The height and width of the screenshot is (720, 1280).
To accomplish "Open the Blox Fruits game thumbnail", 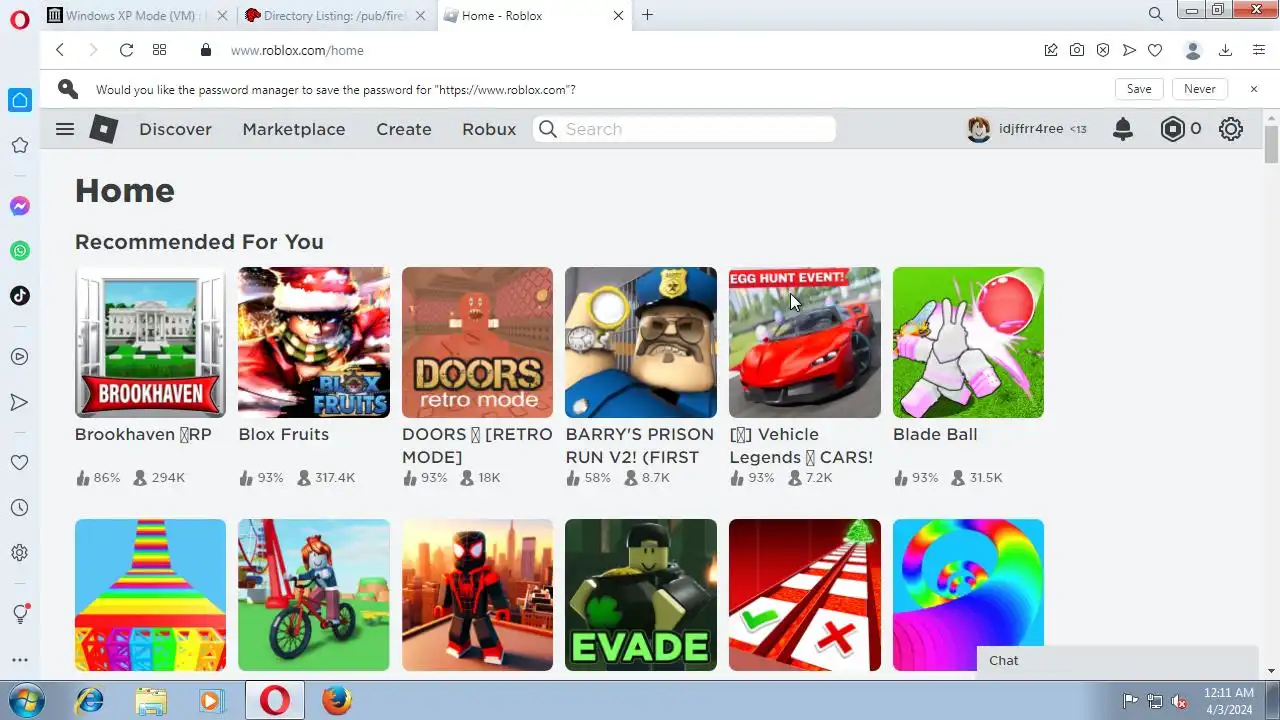I will (314, 342).
